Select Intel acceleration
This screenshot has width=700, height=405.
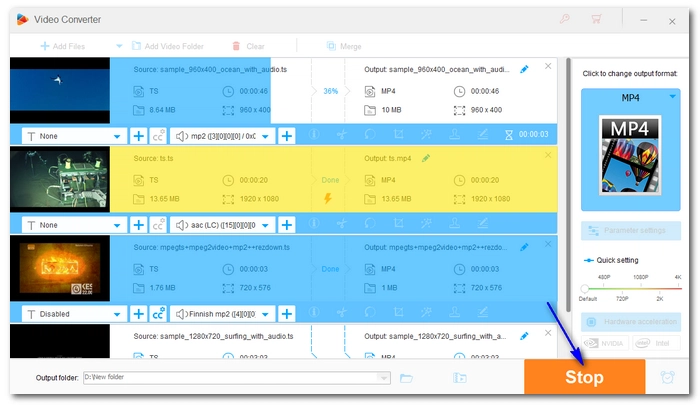pos(656,343)
